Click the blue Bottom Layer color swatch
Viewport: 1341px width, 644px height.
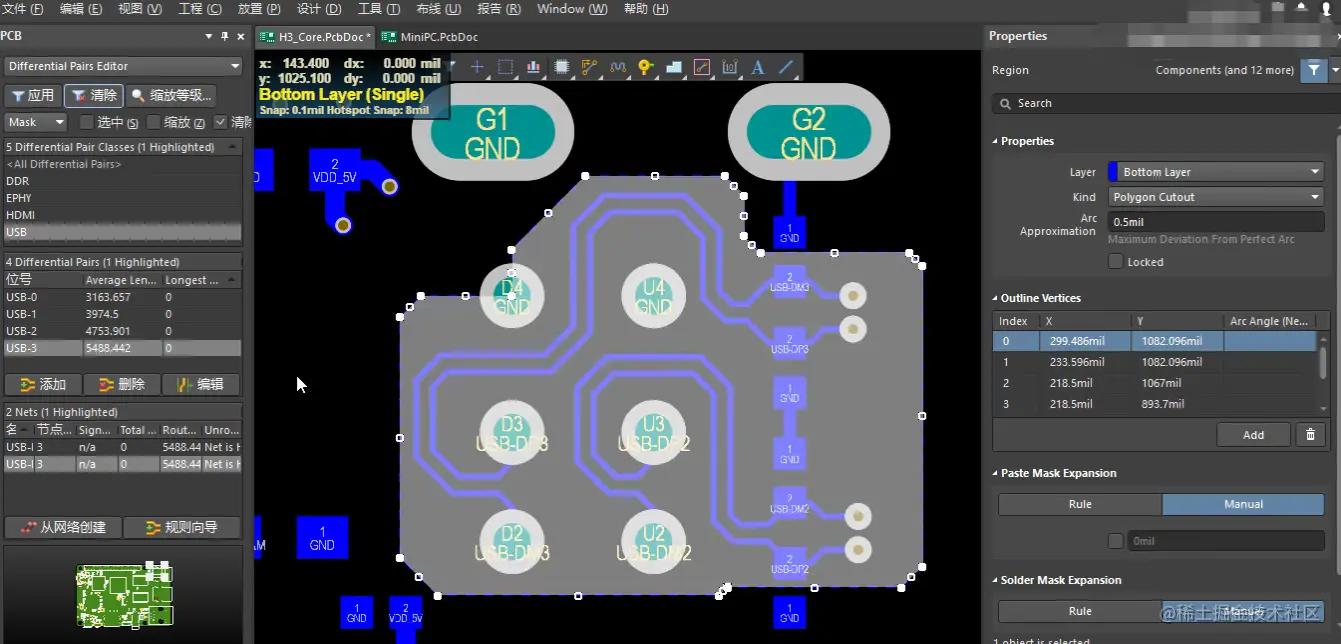(1112, 172)
